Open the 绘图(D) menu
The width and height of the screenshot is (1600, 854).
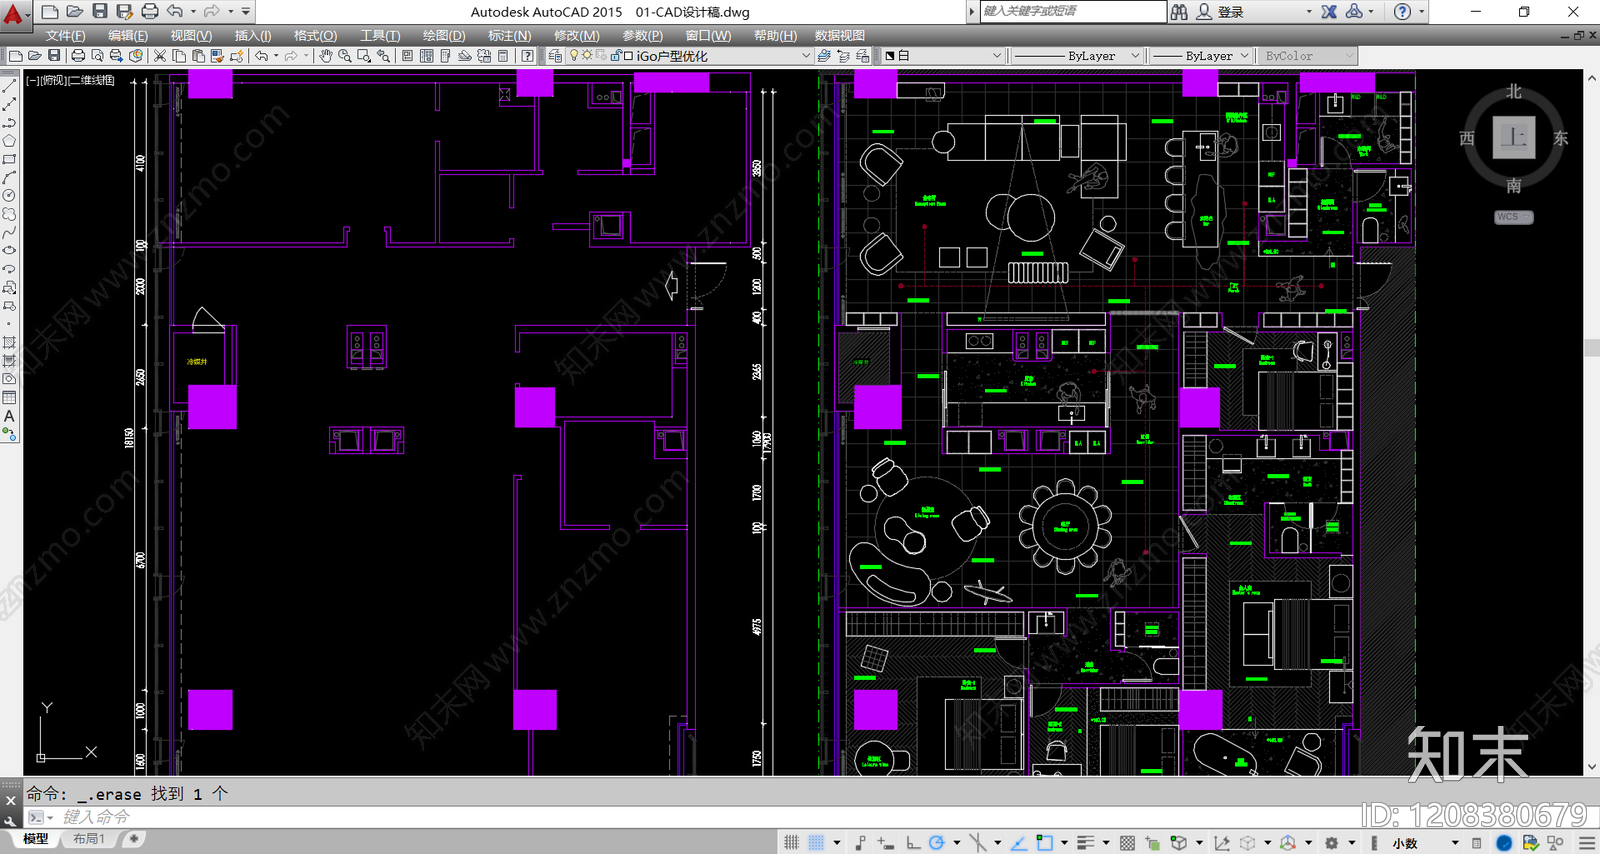click(x=444, y=35)
